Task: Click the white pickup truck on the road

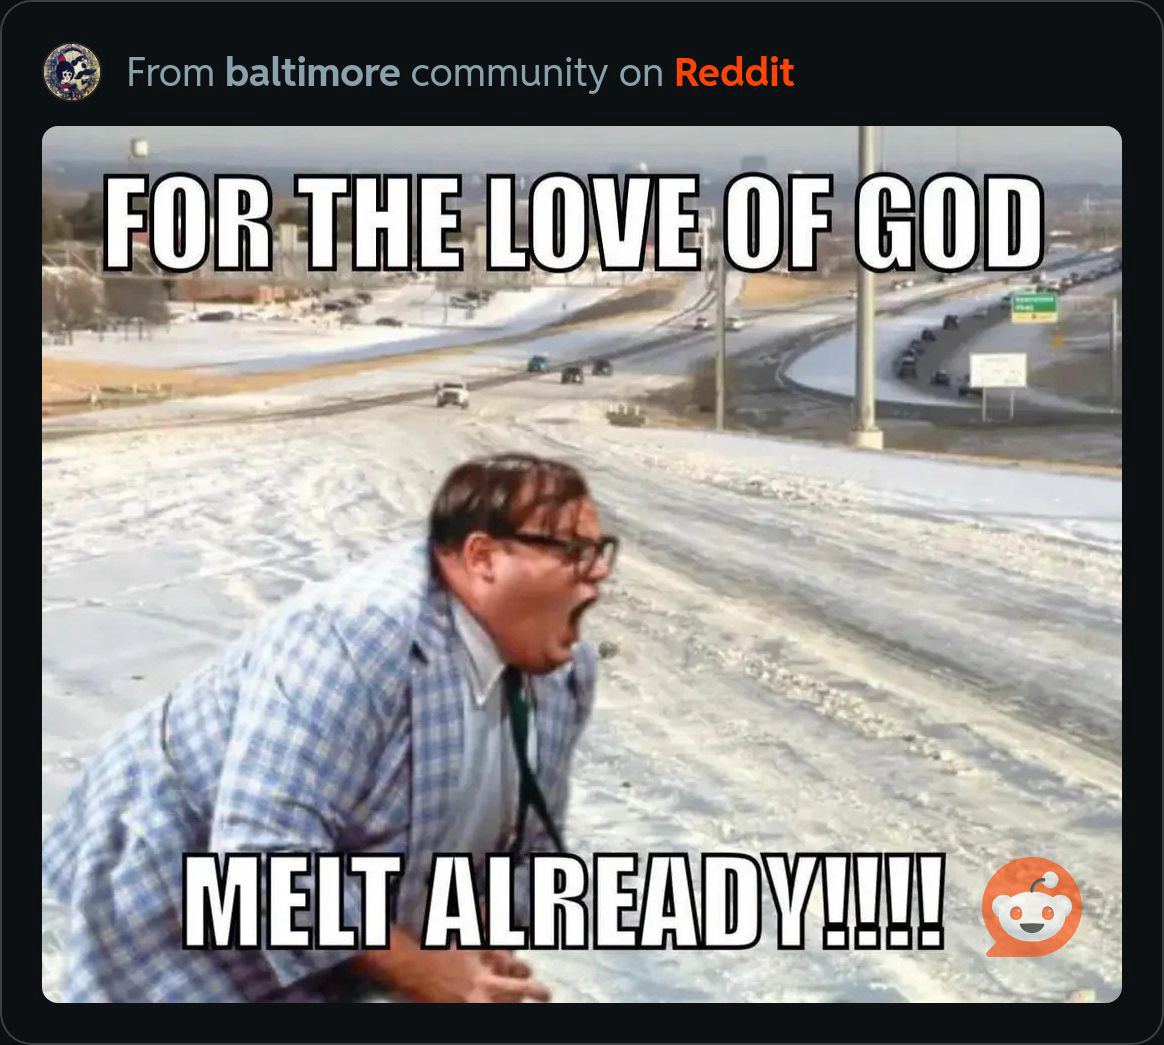Action: click(x=452, y=394)
